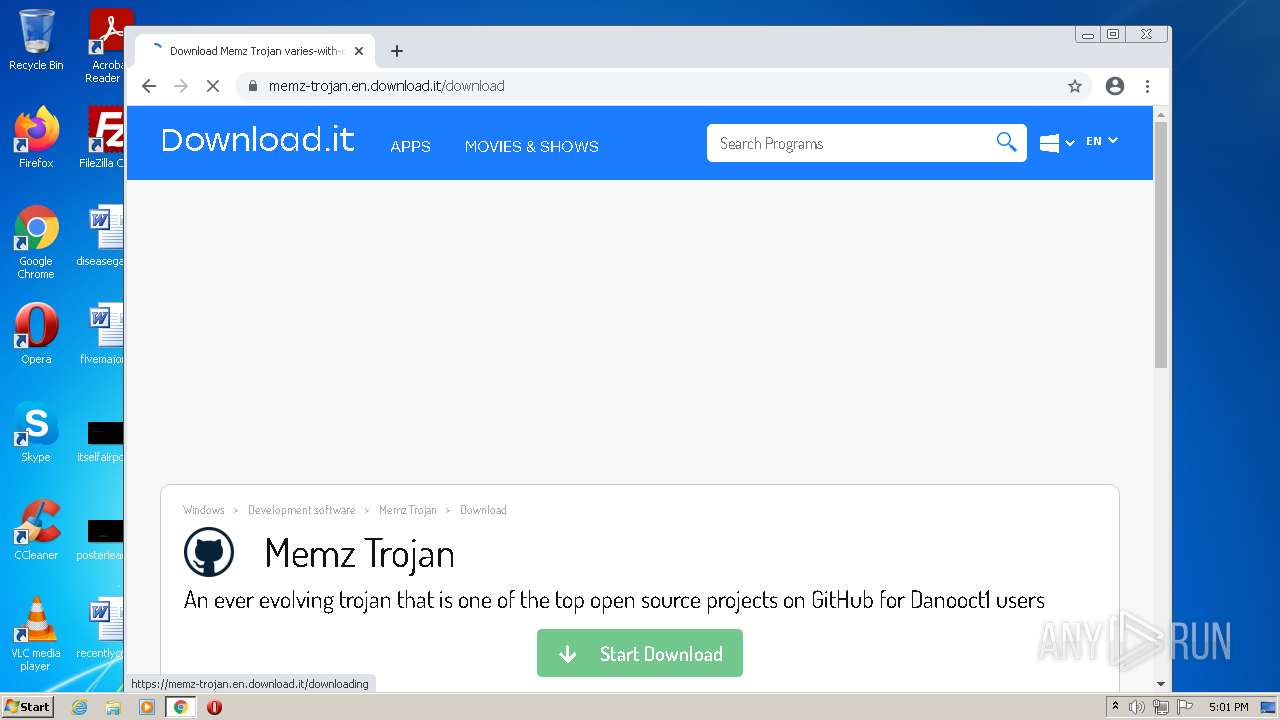The height and width of the screenshot is (720, 1280).
Task: Click the browser back arrow
Action: [x=149, y=86]
